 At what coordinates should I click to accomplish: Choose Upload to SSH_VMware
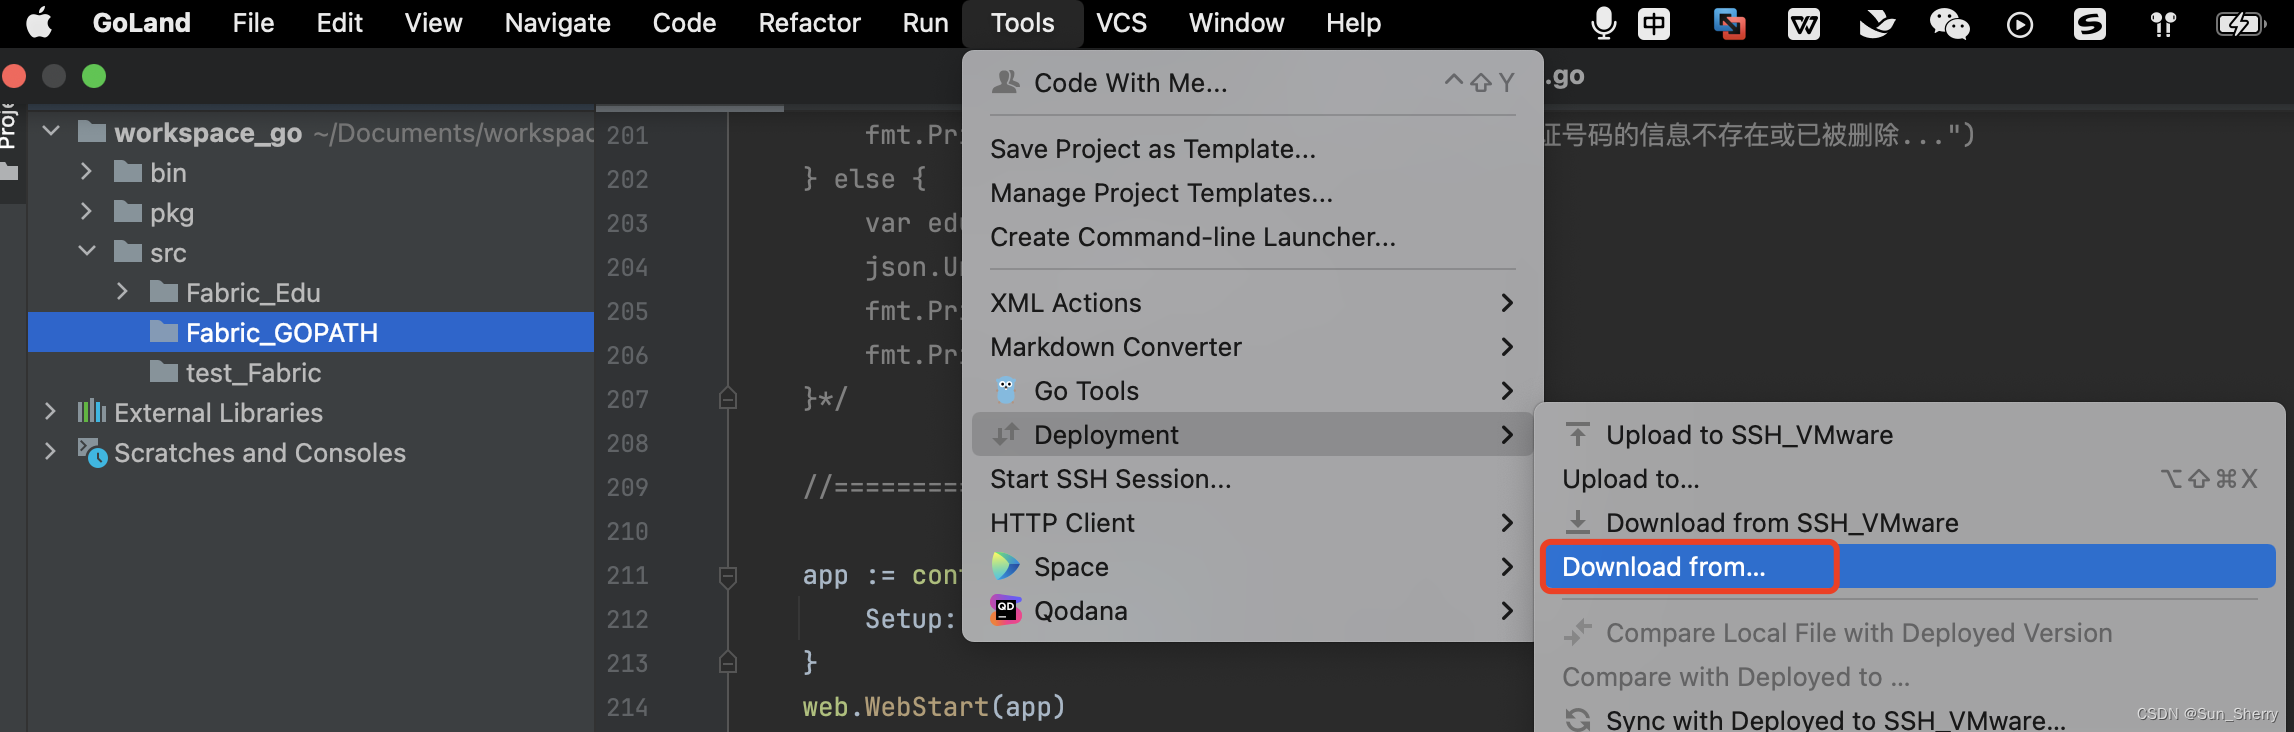[1908, 434]
